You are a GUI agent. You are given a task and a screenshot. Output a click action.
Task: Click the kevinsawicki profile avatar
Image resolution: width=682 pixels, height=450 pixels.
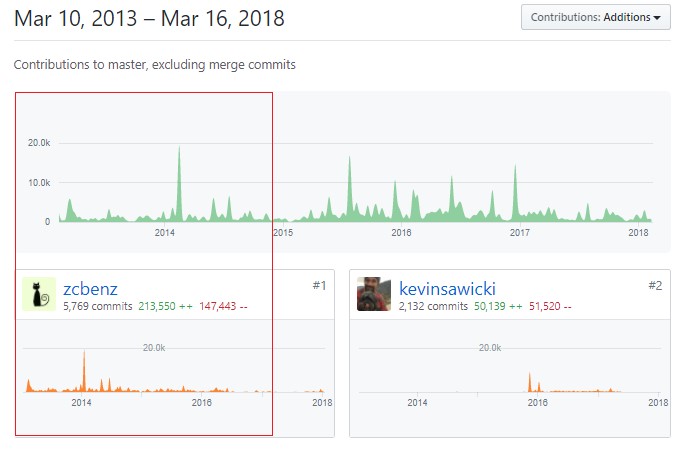374,294
